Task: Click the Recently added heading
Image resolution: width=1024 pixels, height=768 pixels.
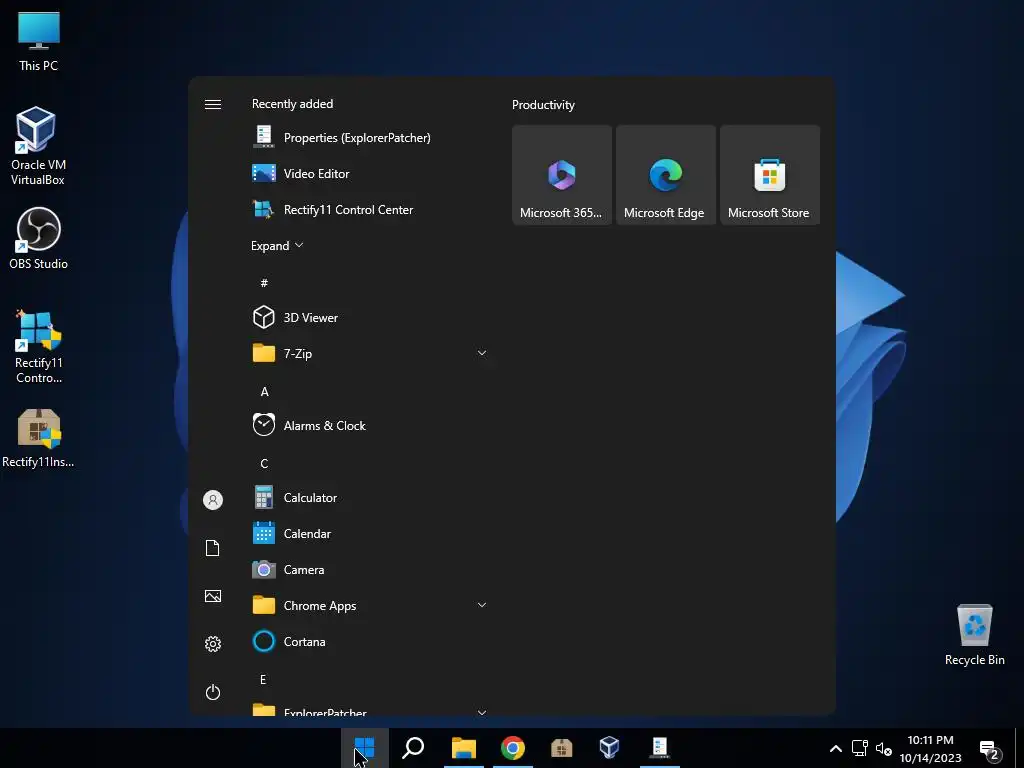Action: [x=293, y=104]
